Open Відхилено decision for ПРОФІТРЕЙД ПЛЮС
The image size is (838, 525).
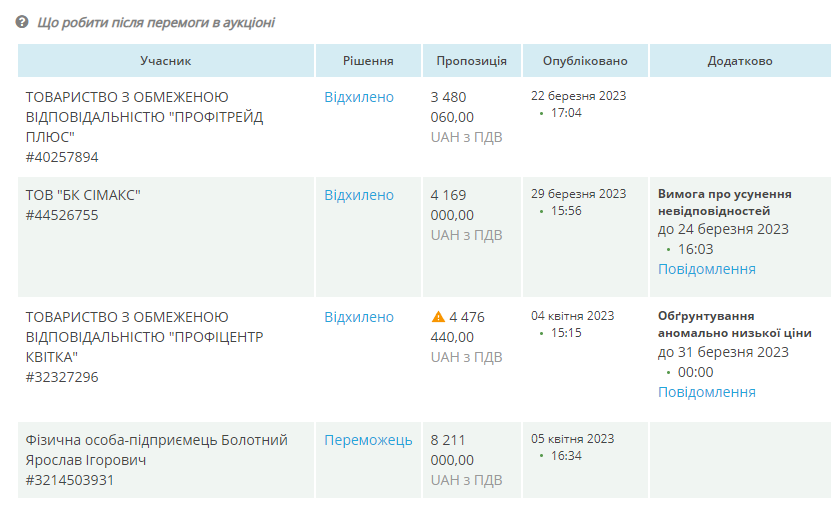[x=359, y=97]
